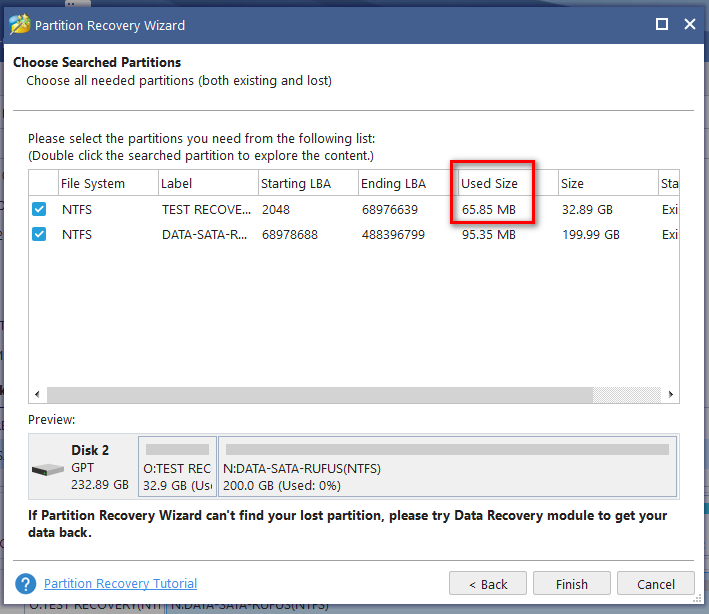Close the Partition Recovery Wizard window
This screenshot has width=709, height=614.
[x=690, y=24]
